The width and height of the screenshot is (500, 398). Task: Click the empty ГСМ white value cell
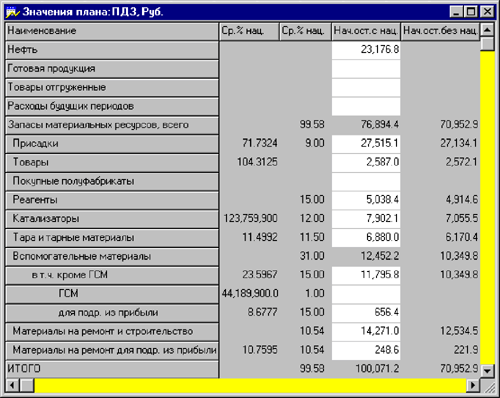(366, 294)
